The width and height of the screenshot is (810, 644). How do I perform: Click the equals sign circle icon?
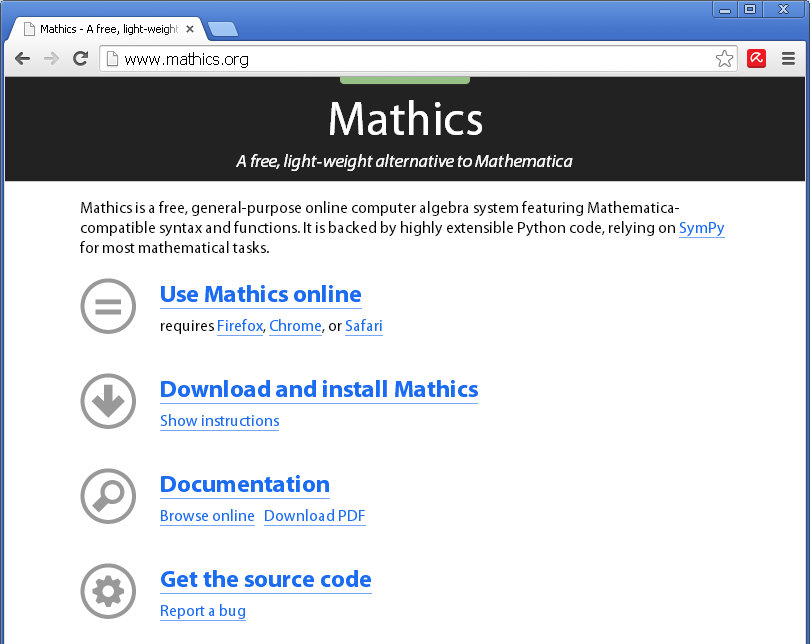click(x=108, y=306)
